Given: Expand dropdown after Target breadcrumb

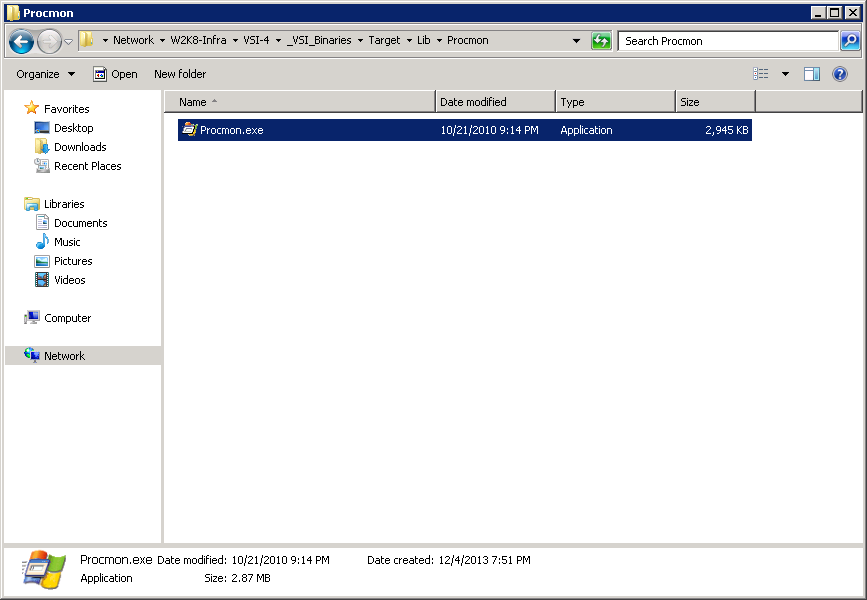Looking at the screenshot, I should 409,40.
